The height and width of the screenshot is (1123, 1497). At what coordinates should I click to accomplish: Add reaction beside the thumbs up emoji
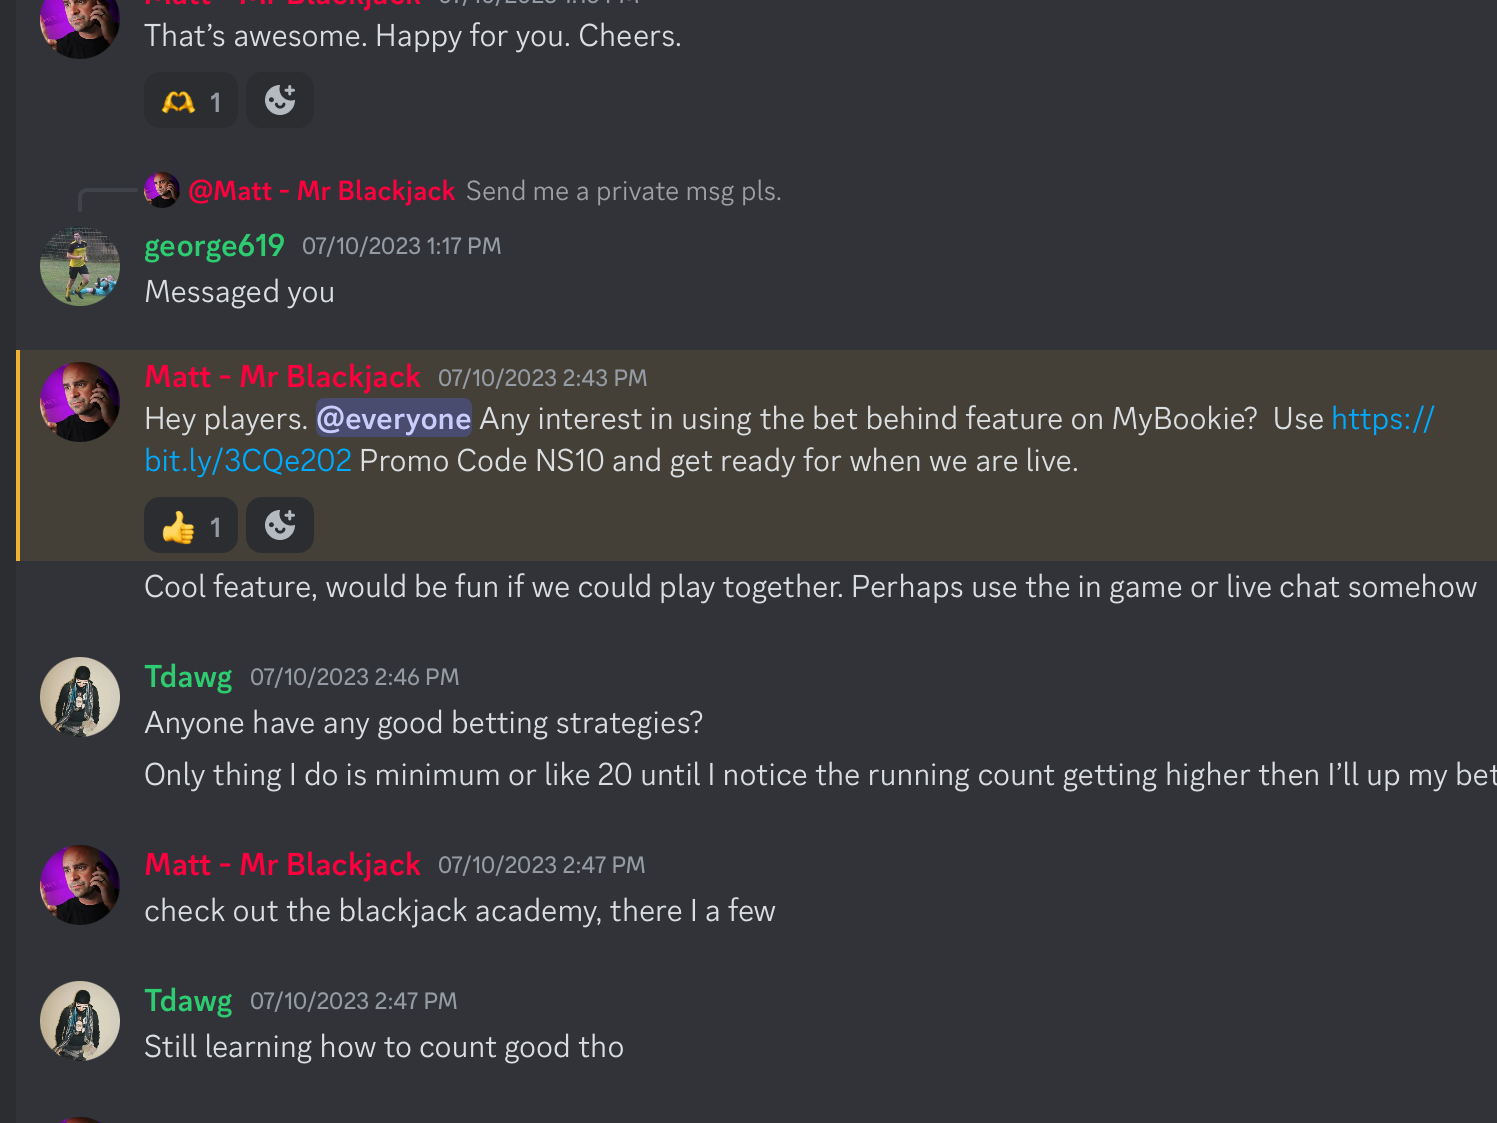click(280, 526)
